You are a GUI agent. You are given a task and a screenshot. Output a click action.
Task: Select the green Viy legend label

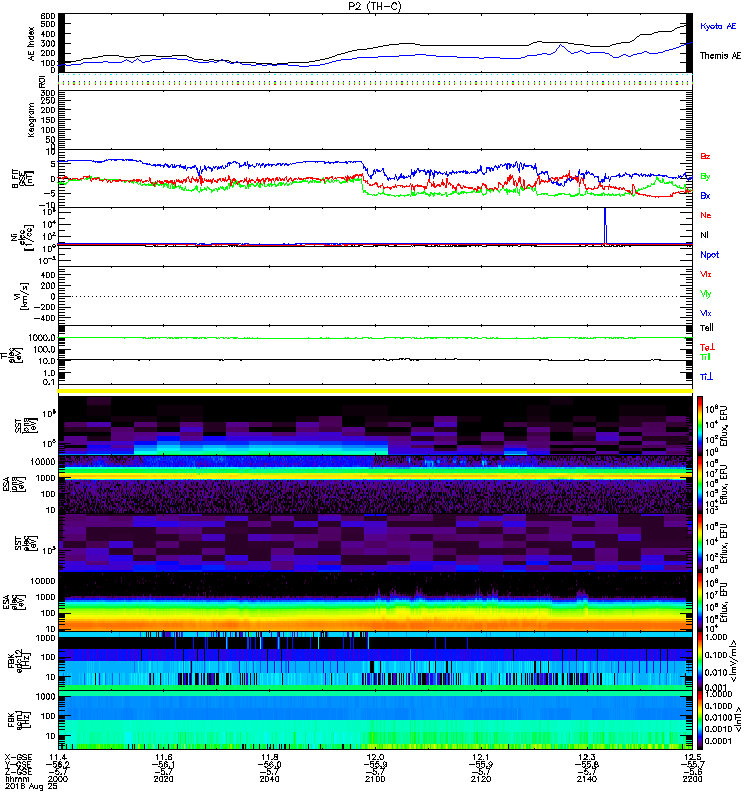point(706,294)
